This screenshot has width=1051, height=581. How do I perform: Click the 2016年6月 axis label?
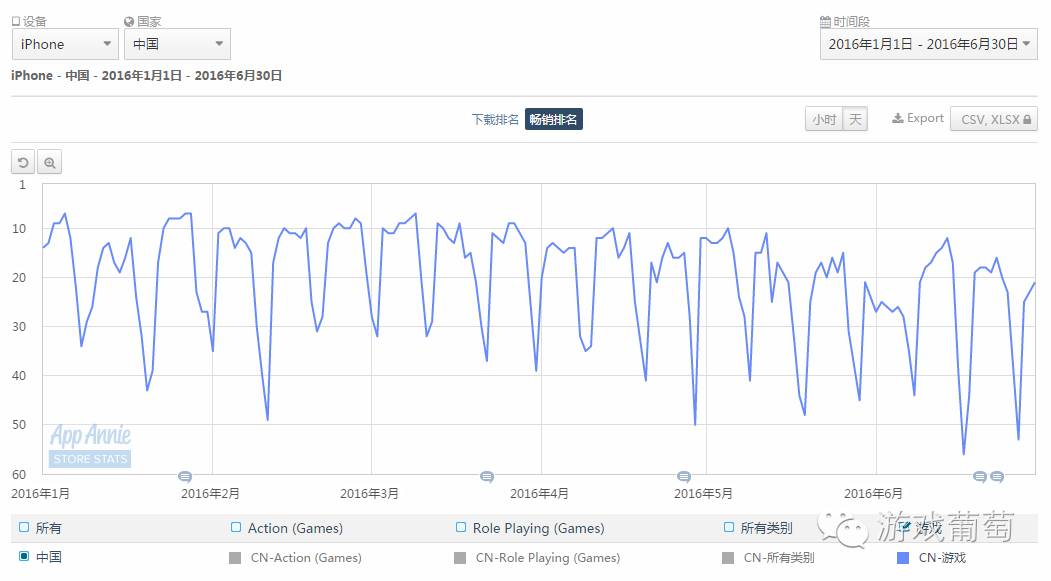coord(873,494)
